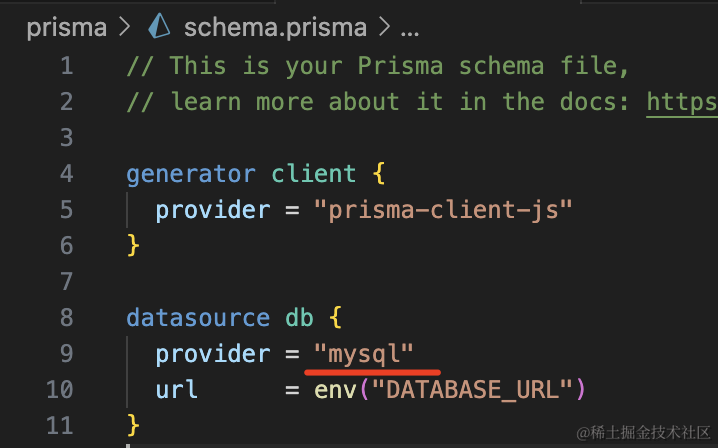The width and height of the screenshot is (718, 448).
Task: Click the db identifier on line 8
Action: tap(299, 318)
